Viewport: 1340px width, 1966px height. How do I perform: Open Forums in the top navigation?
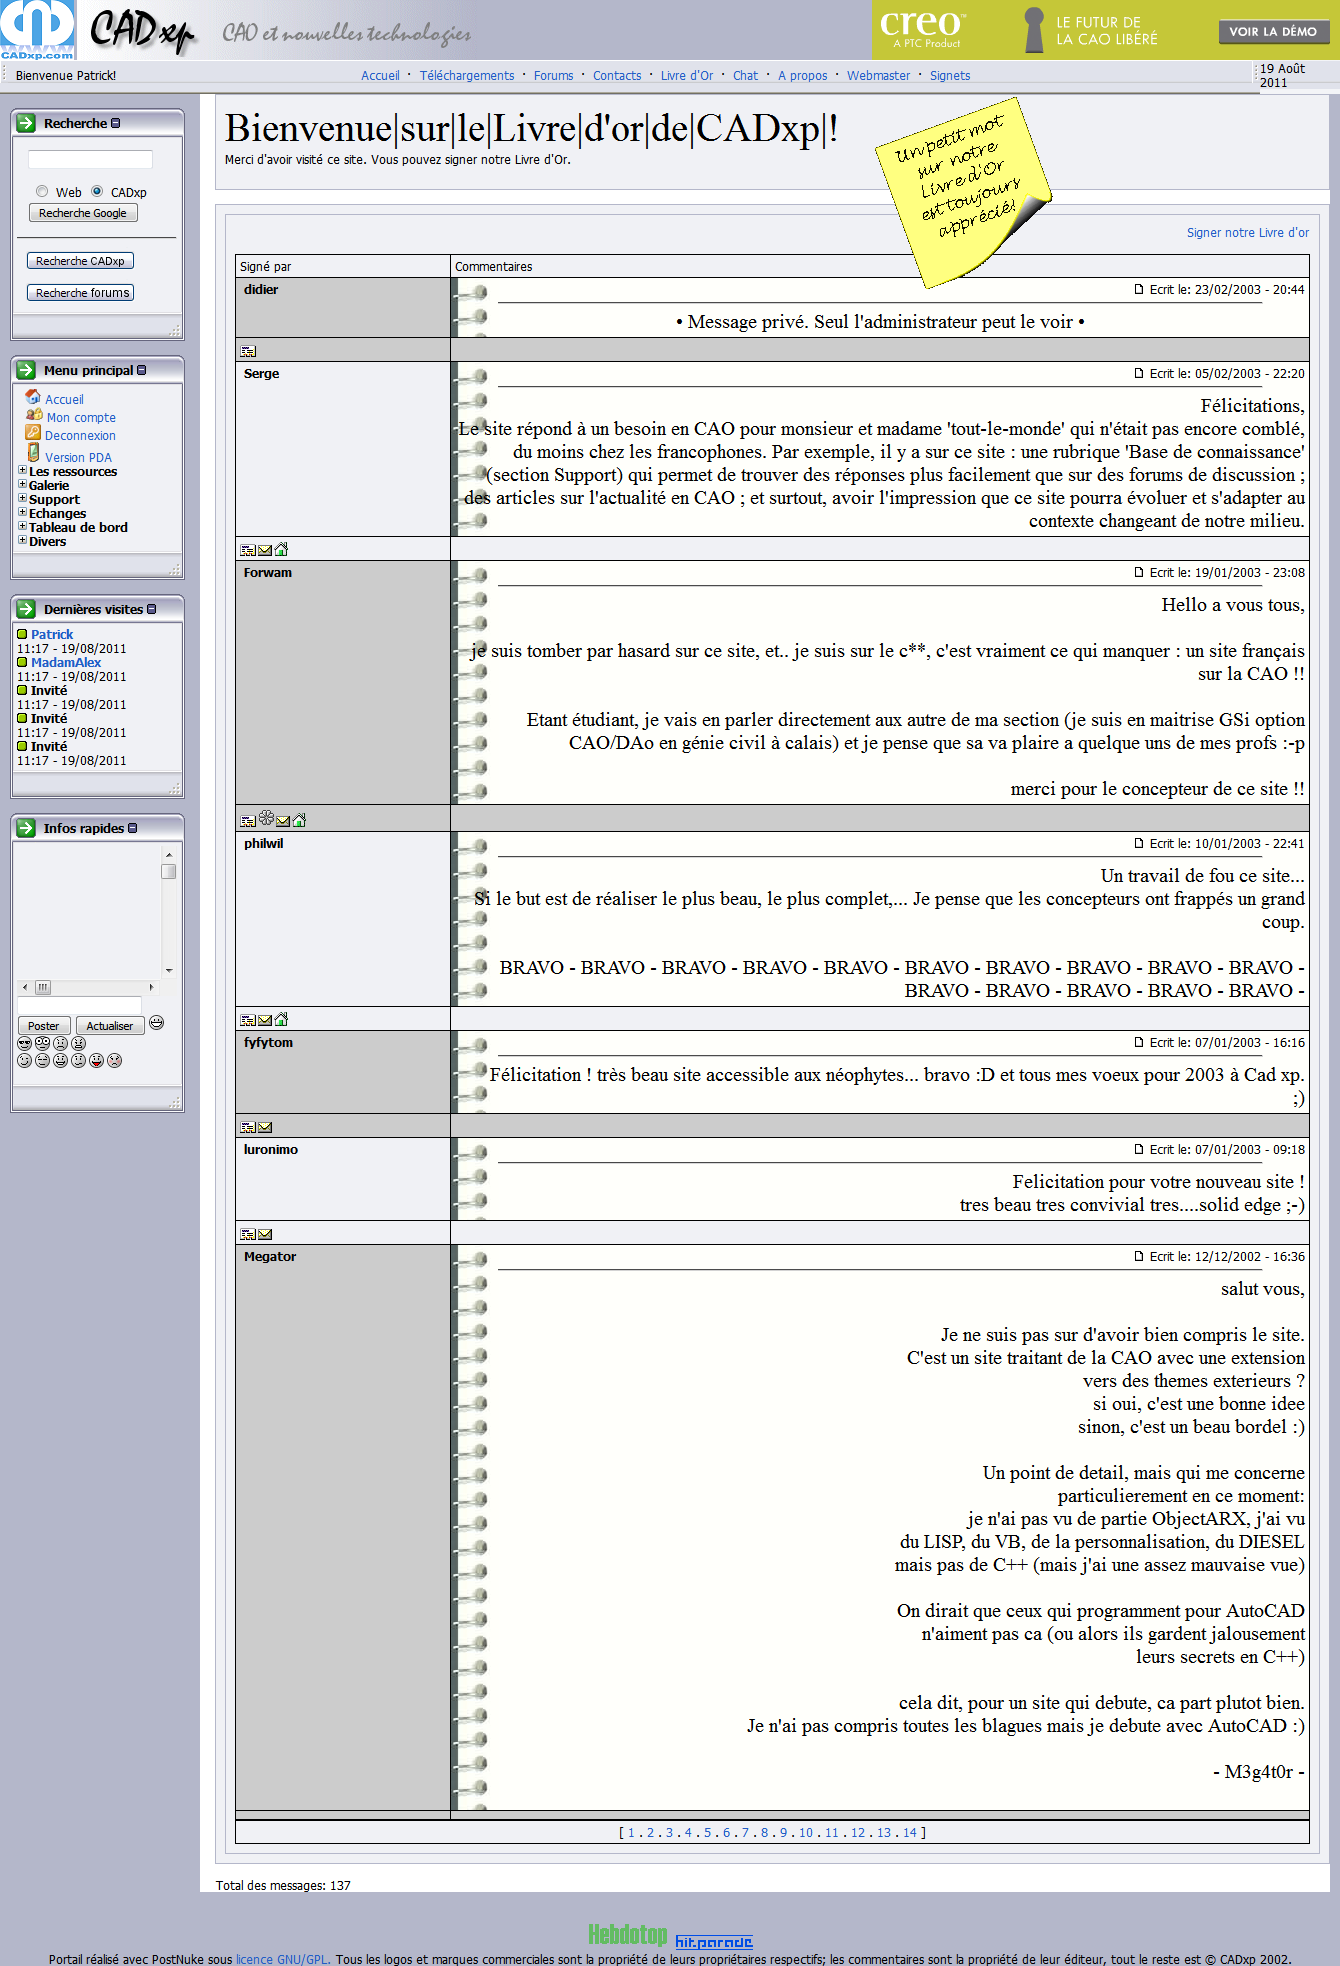(x=553, y=76)
